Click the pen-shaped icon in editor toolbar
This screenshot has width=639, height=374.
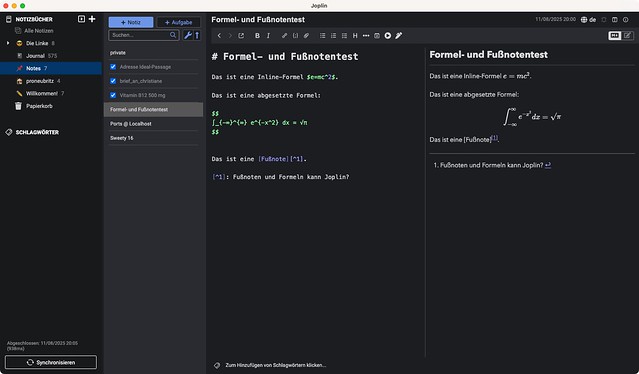(x=399, y=35)
